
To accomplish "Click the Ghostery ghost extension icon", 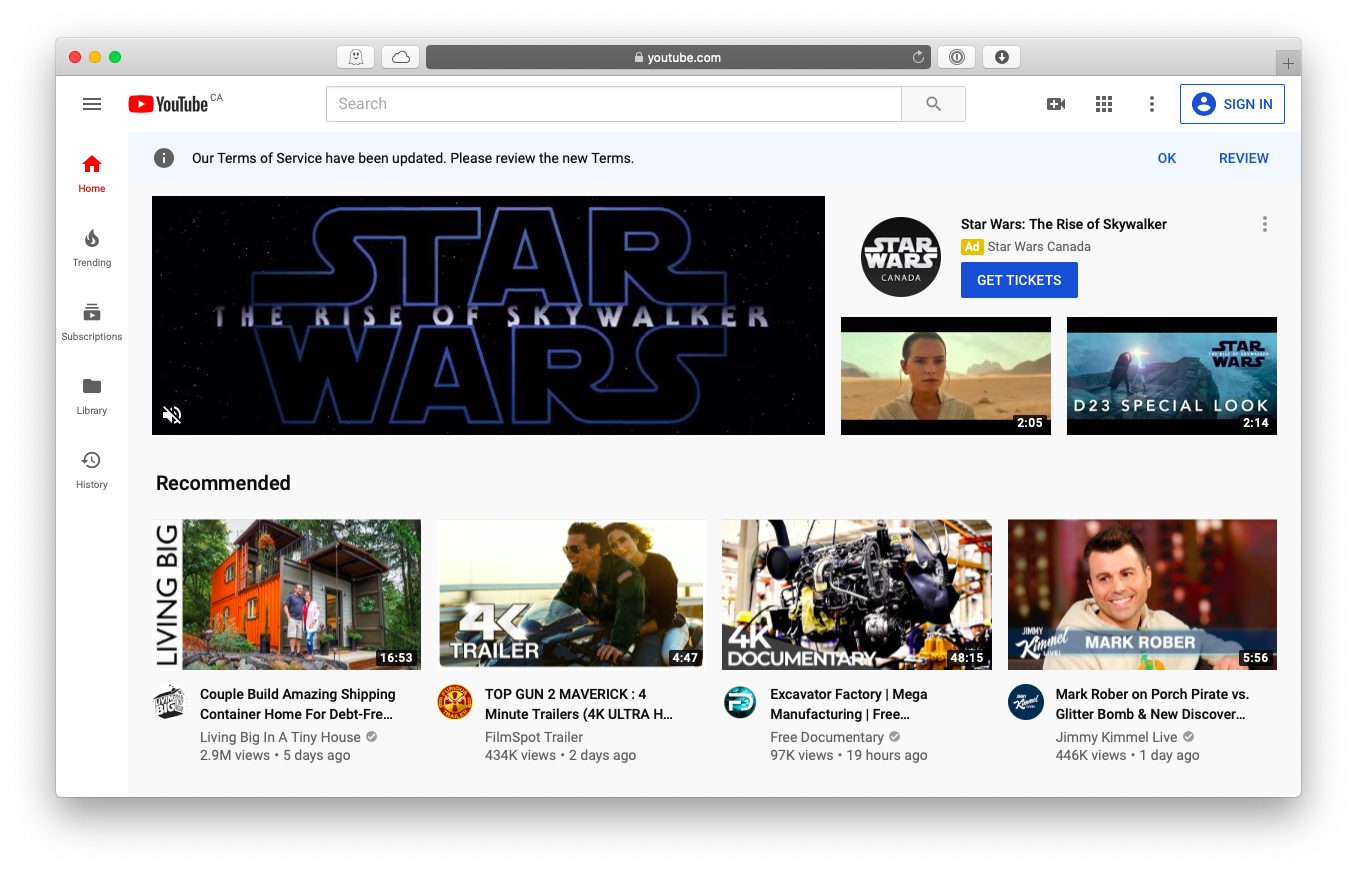I will coord(355,57).
